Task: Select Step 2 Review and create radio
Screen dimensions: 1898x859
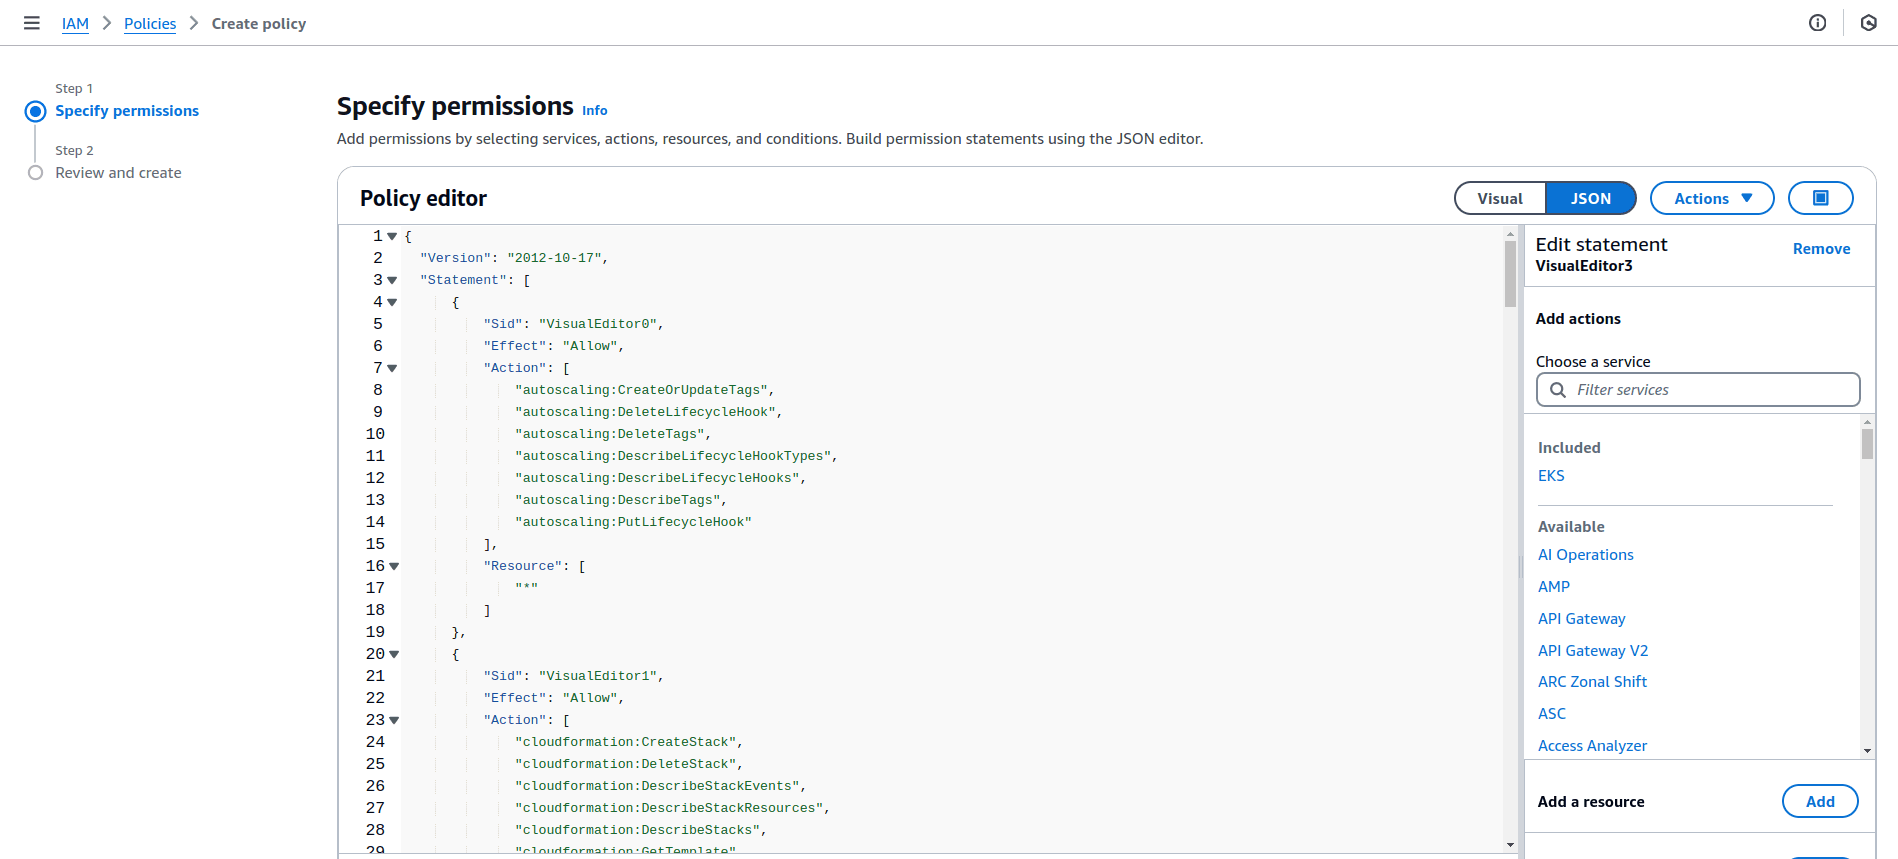Action: coord(35,173)
